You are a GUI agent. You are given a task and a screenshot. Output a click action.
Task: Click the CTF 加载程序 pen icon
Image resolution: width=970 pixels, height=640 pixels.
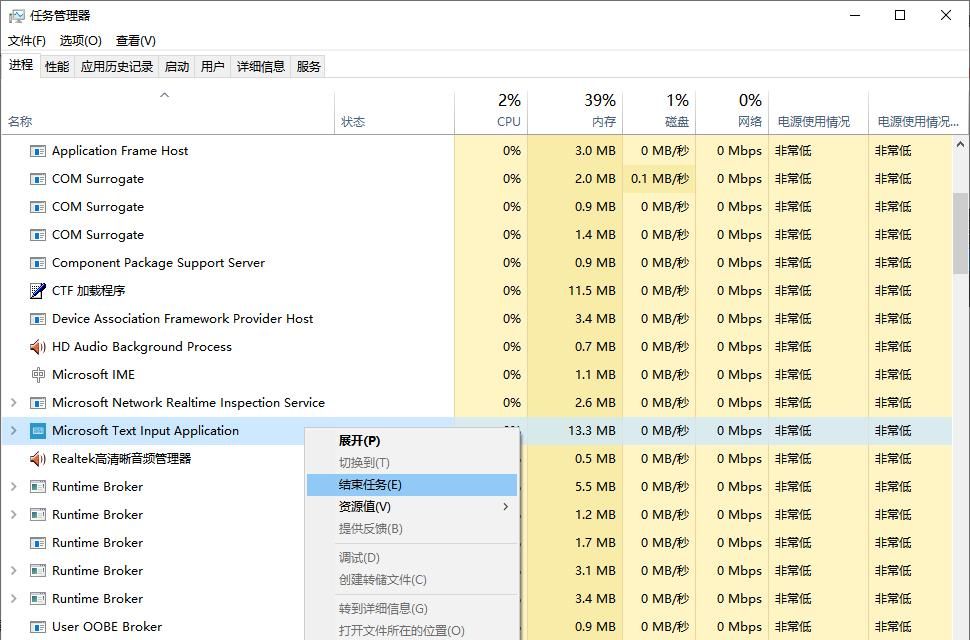point(37,290)
